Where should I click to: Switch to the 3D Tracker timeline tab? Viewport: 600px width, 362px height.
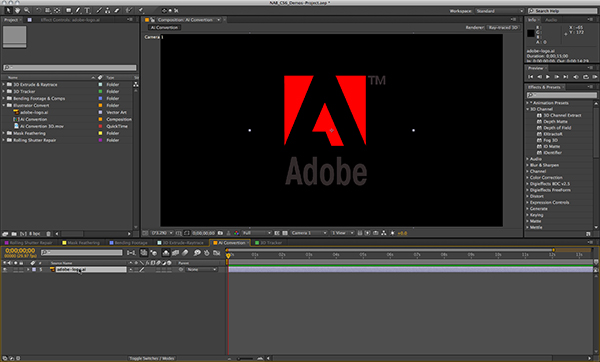(269, 243)
